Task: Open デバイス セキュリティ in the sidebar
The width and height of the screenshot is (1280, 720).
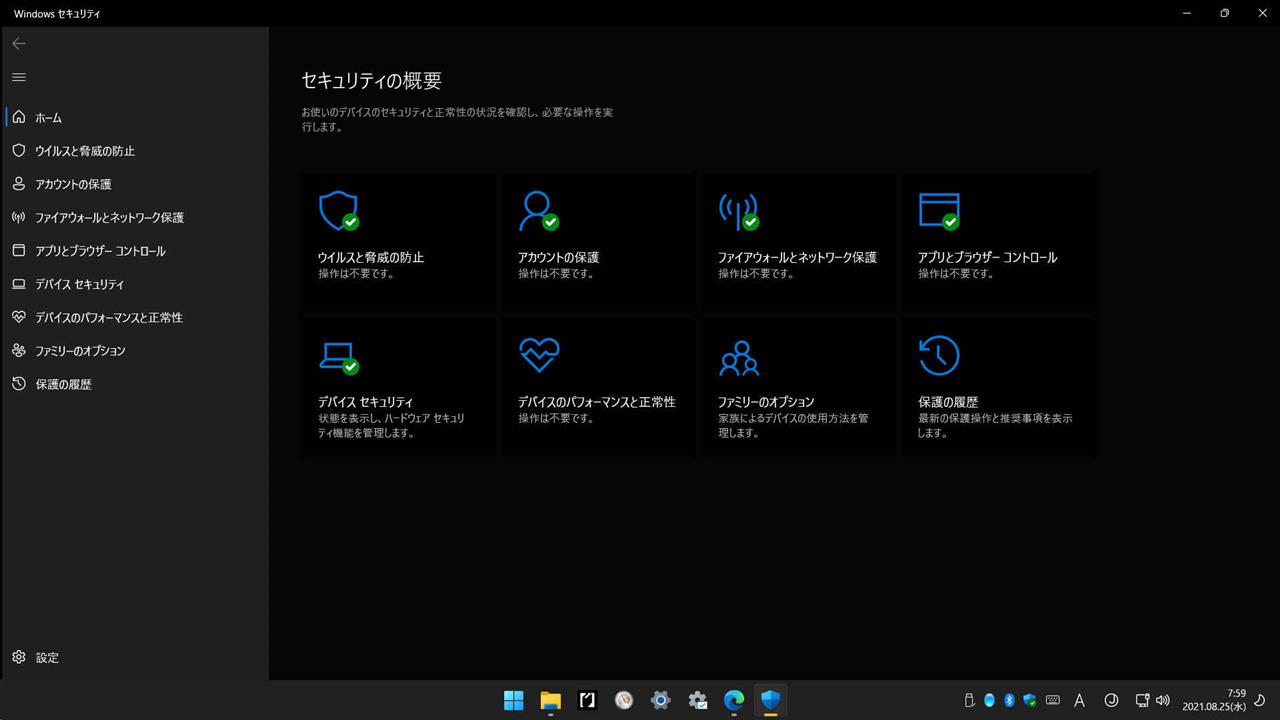Action: click(x=135, y=284)
